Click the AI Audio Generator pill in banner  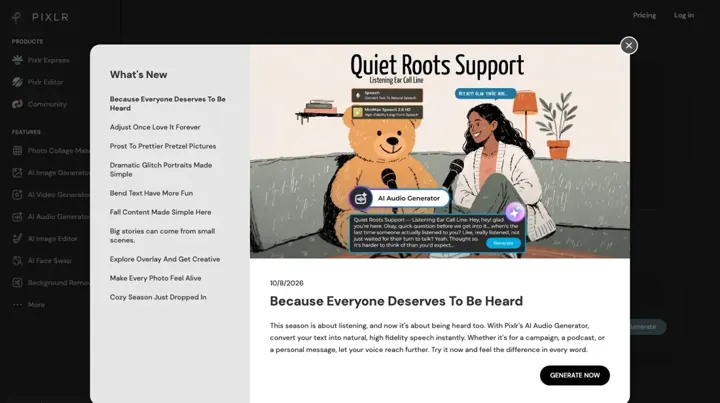399,198
